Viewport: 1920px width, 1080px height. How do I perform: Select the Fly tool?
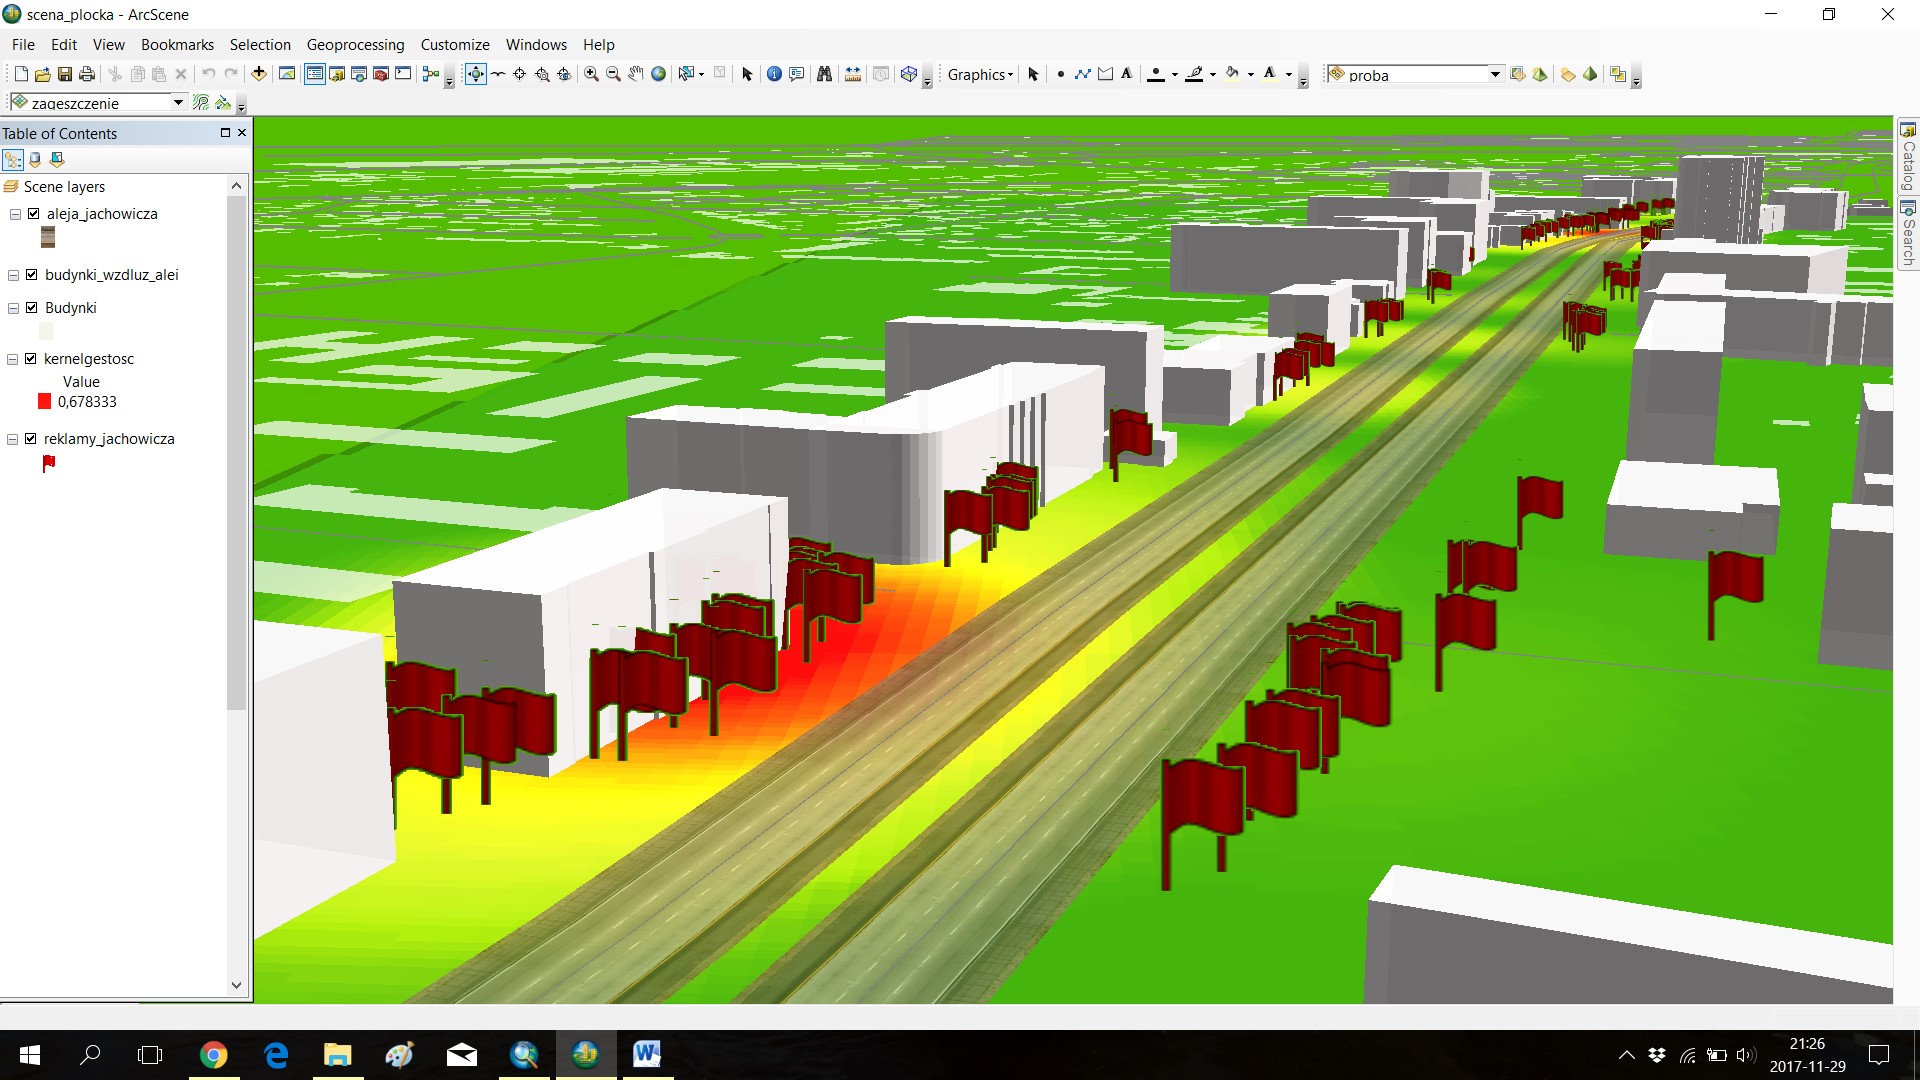[x=498, y=74]
